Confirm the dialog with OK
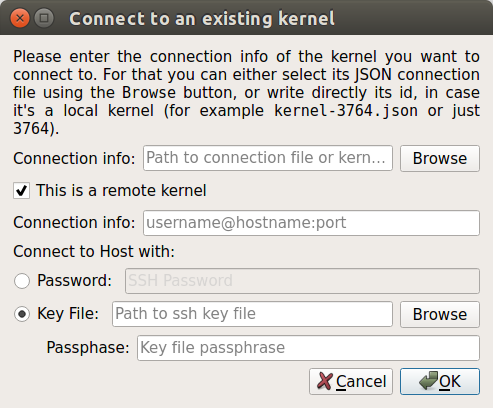 (x=440, y=381)
